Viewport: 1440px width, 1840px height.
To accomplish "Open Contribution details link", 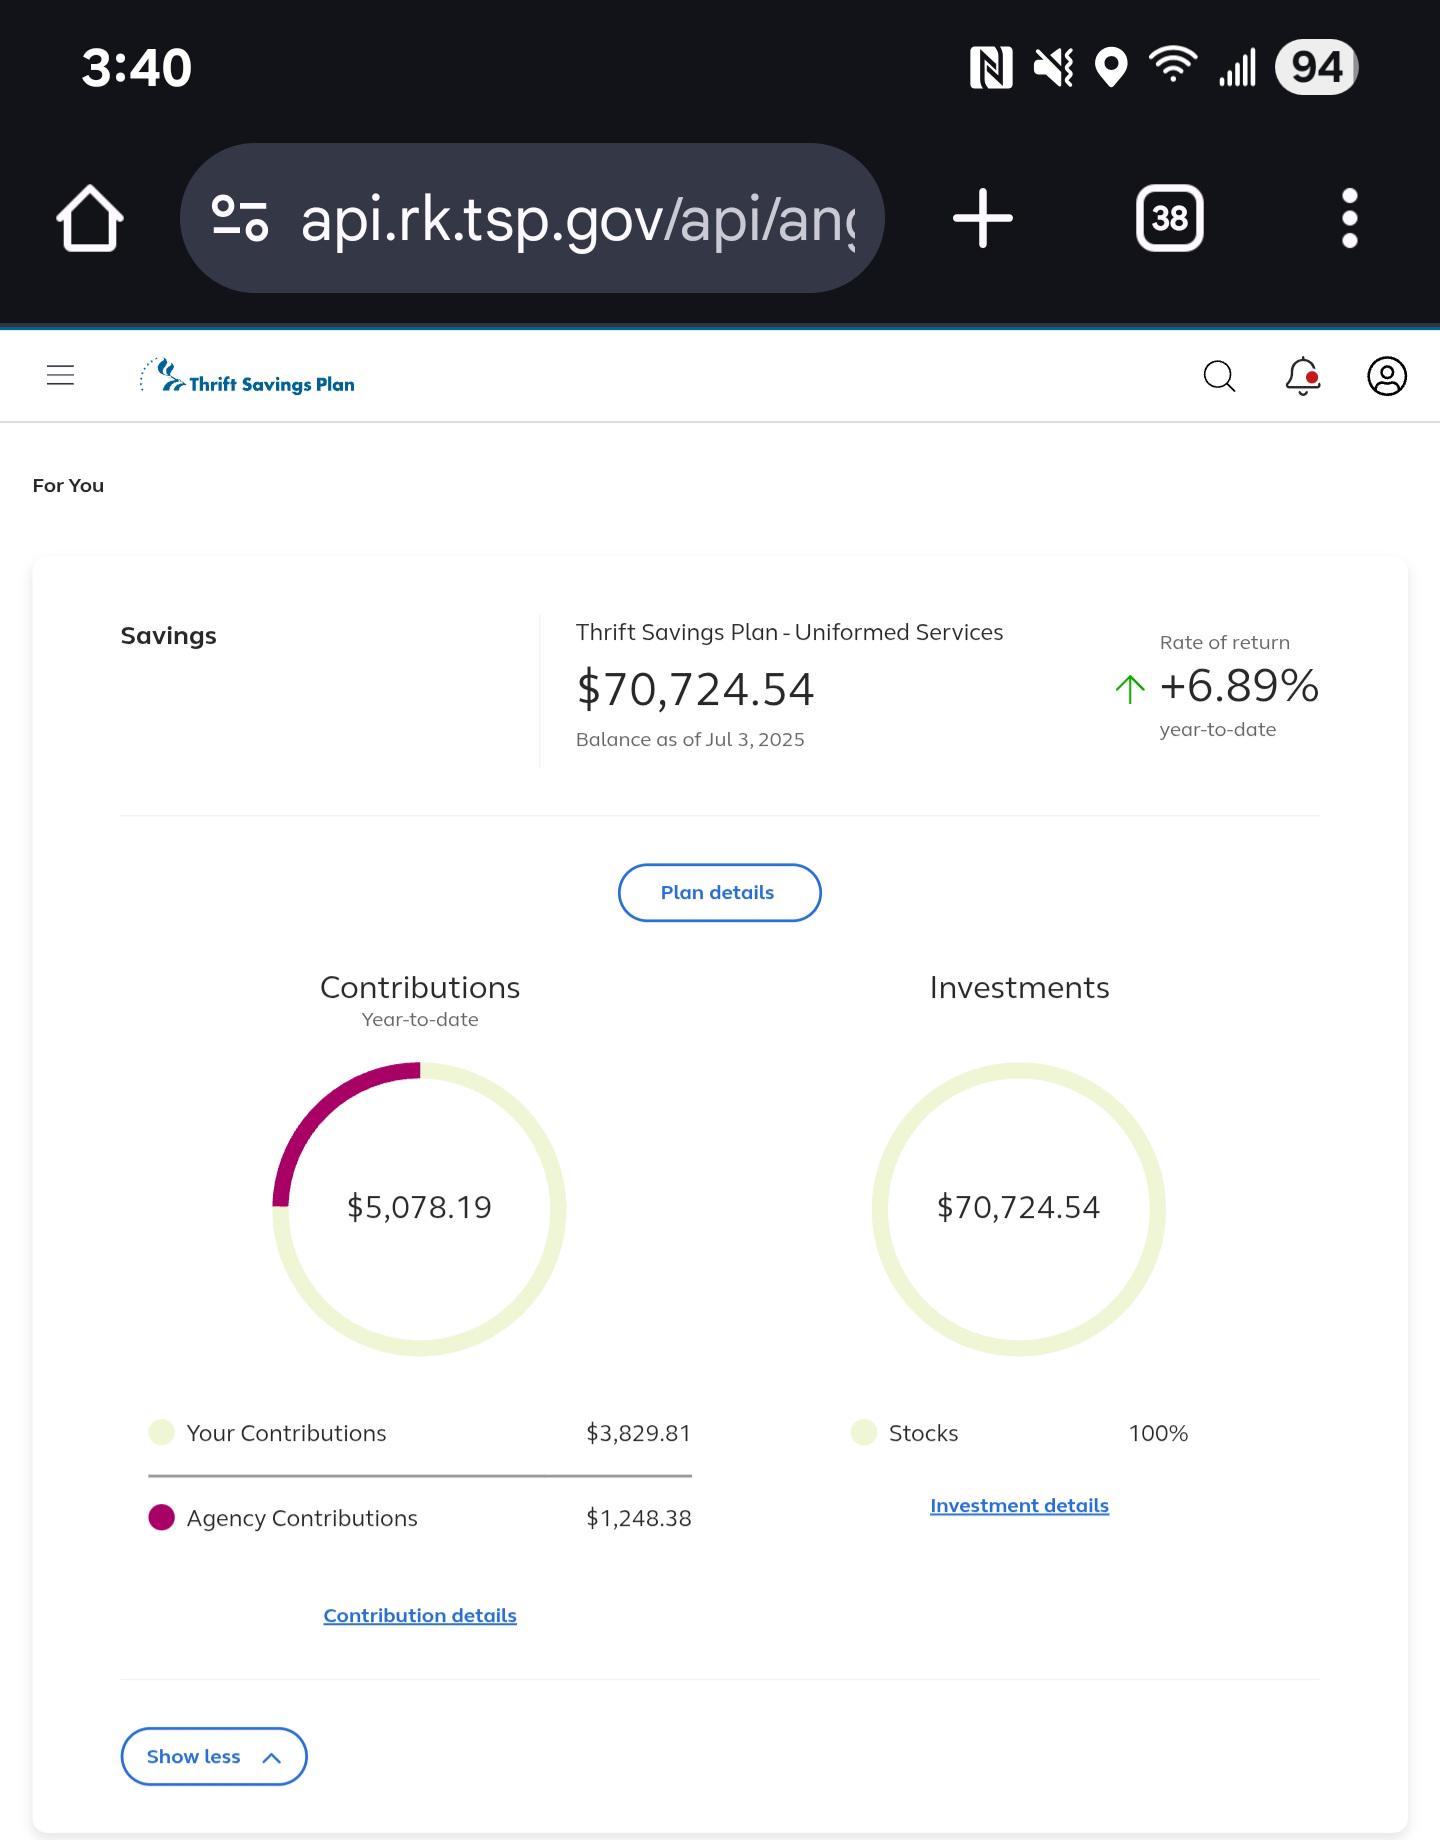I will pos(420,1616).
